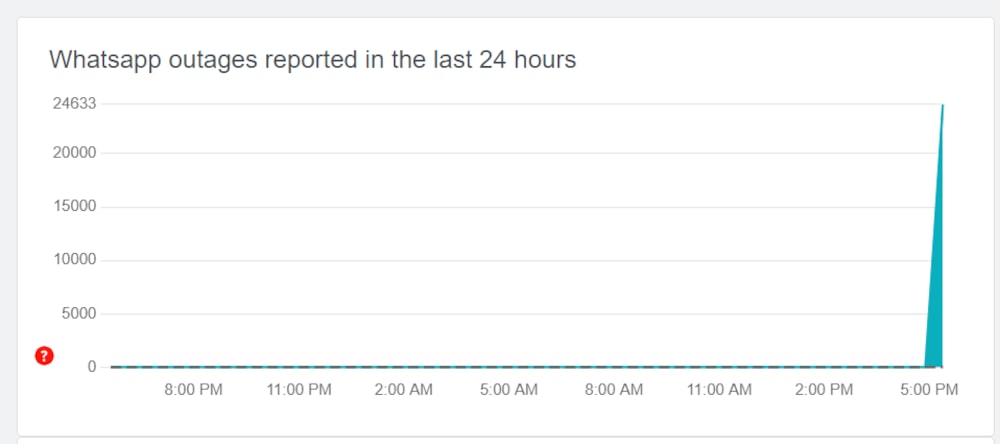The width and height of the screenshot is (1000, 444).
Task: Click the 20000 y-axis label
Action: tap(74, 153)
